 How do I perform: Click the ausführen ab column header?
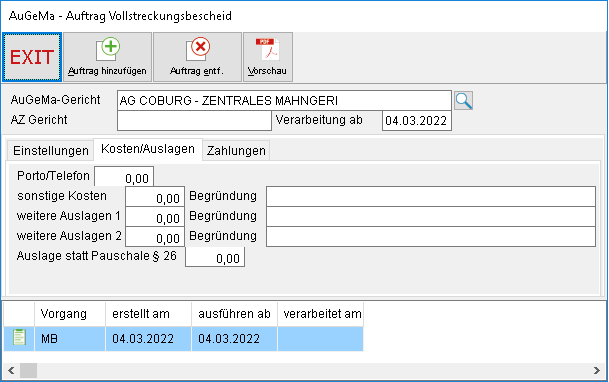[x=234, y=314]
